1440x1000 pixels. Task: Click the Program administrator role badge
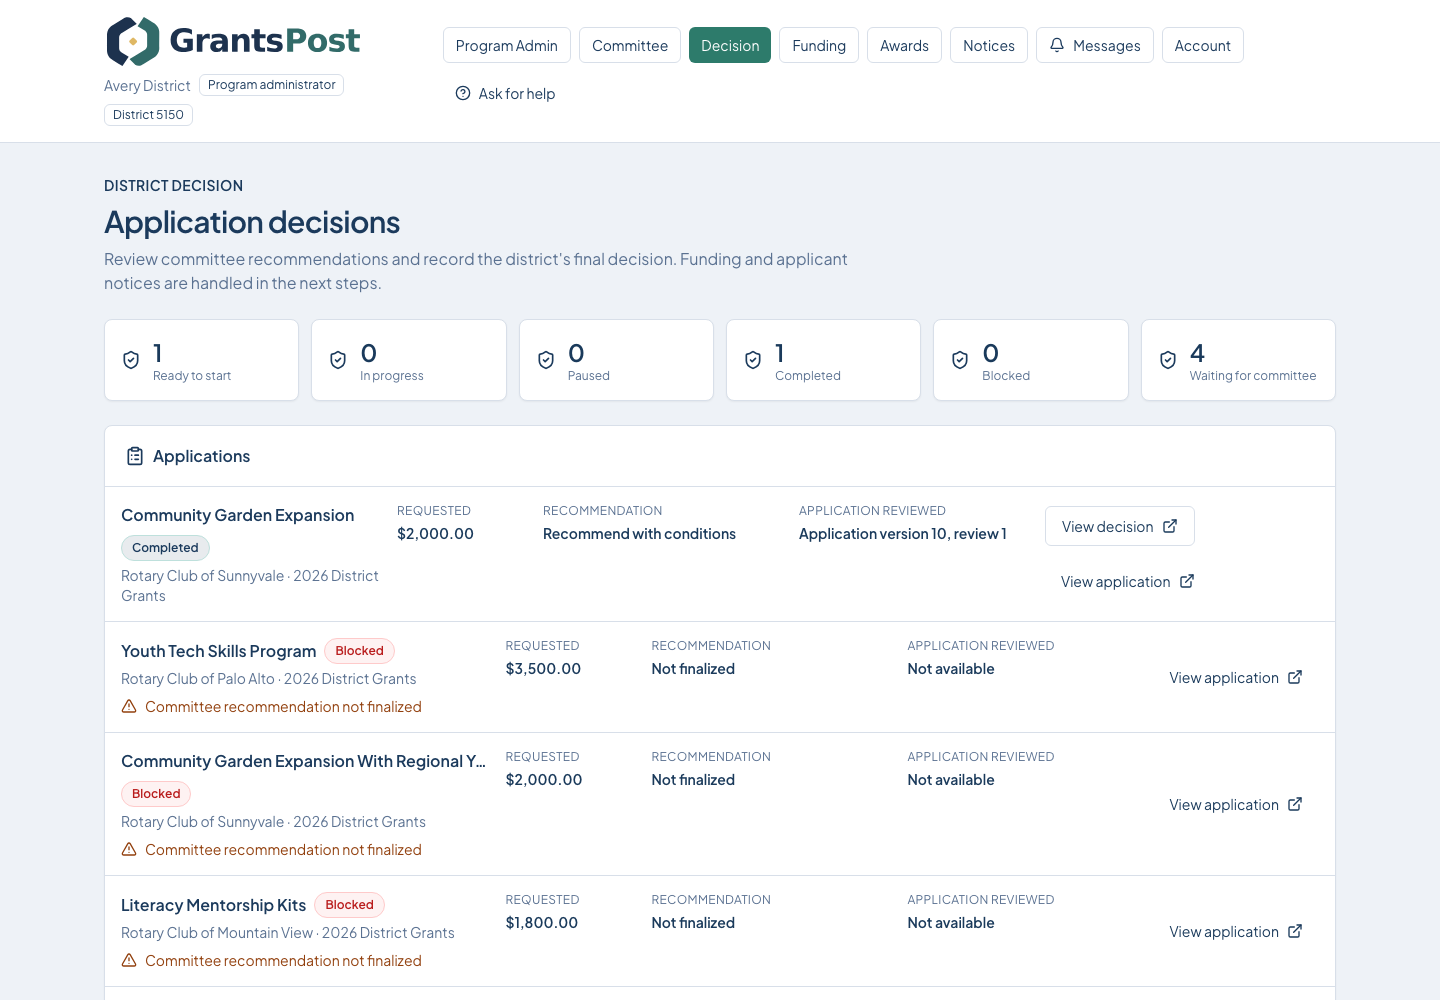pos(272,85)
